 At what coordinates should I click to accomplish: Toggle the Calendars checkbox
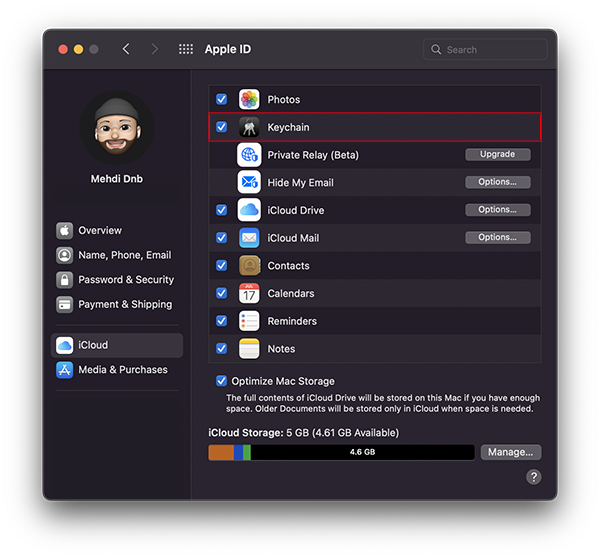[x=222, y=293]
